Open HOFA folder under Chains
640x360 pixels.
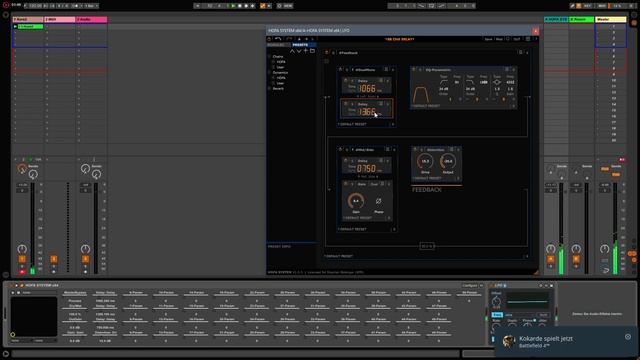pos(281,62)
